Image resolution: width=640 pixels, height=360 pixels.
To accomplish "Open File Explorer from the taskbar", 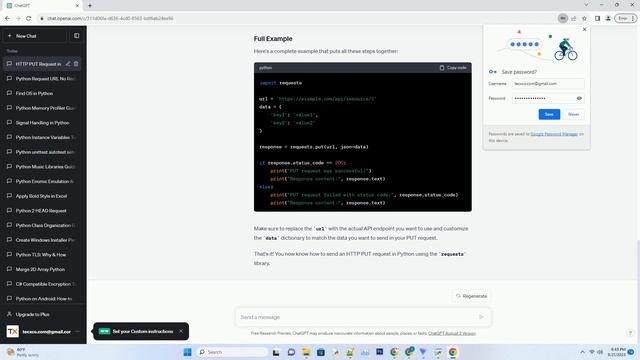I will pos(306,352).
